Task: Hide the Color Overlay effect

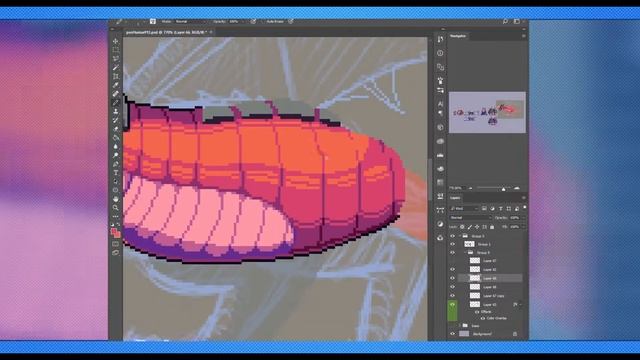Action: click(x=483, y=318)
